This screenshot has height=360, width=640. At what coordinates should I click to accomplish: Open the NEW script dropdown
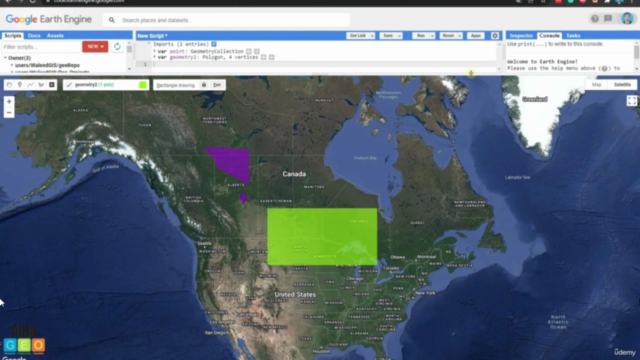click(x=95, y=47)
